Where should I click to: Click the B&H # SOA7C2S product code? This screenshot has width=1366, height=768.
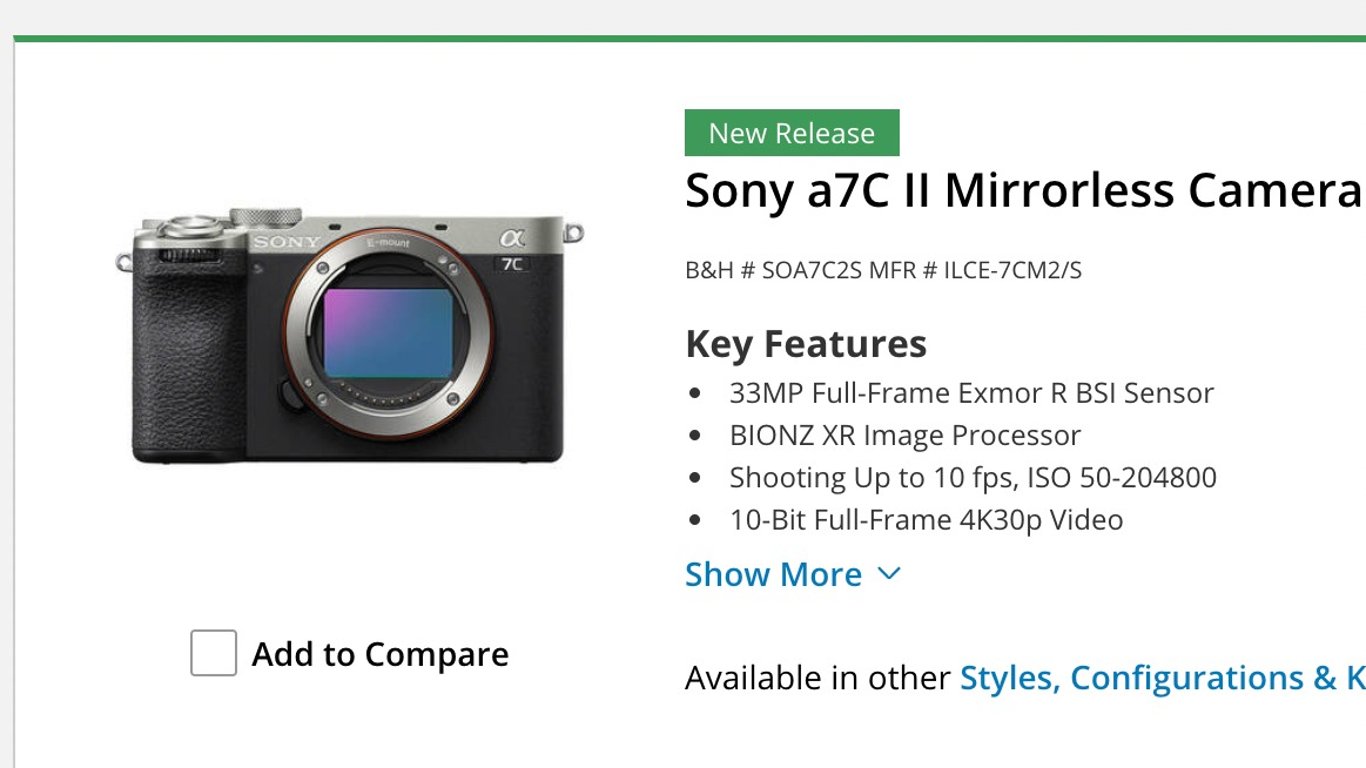pyautogui.click(x=772, y=270)
